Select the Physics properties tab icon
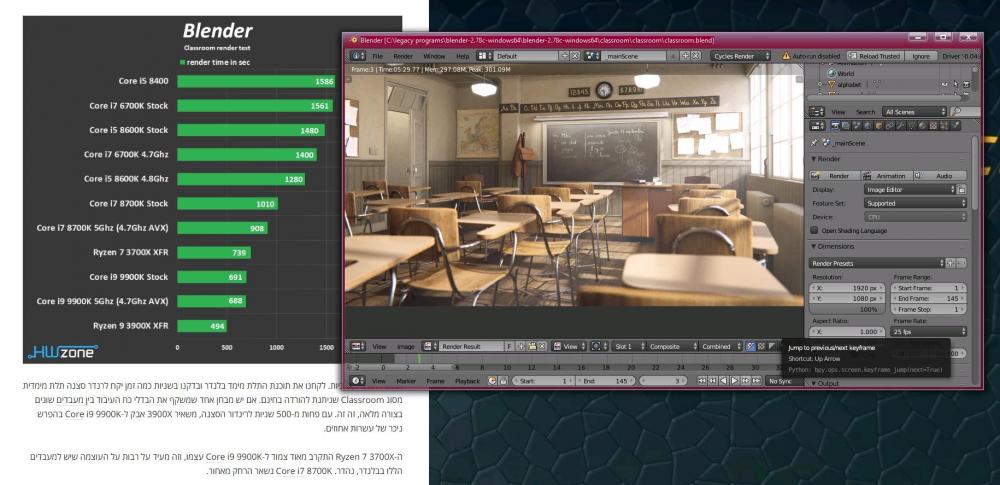The width and height of the screenshot is (1000, 485). tap(955, 126)
